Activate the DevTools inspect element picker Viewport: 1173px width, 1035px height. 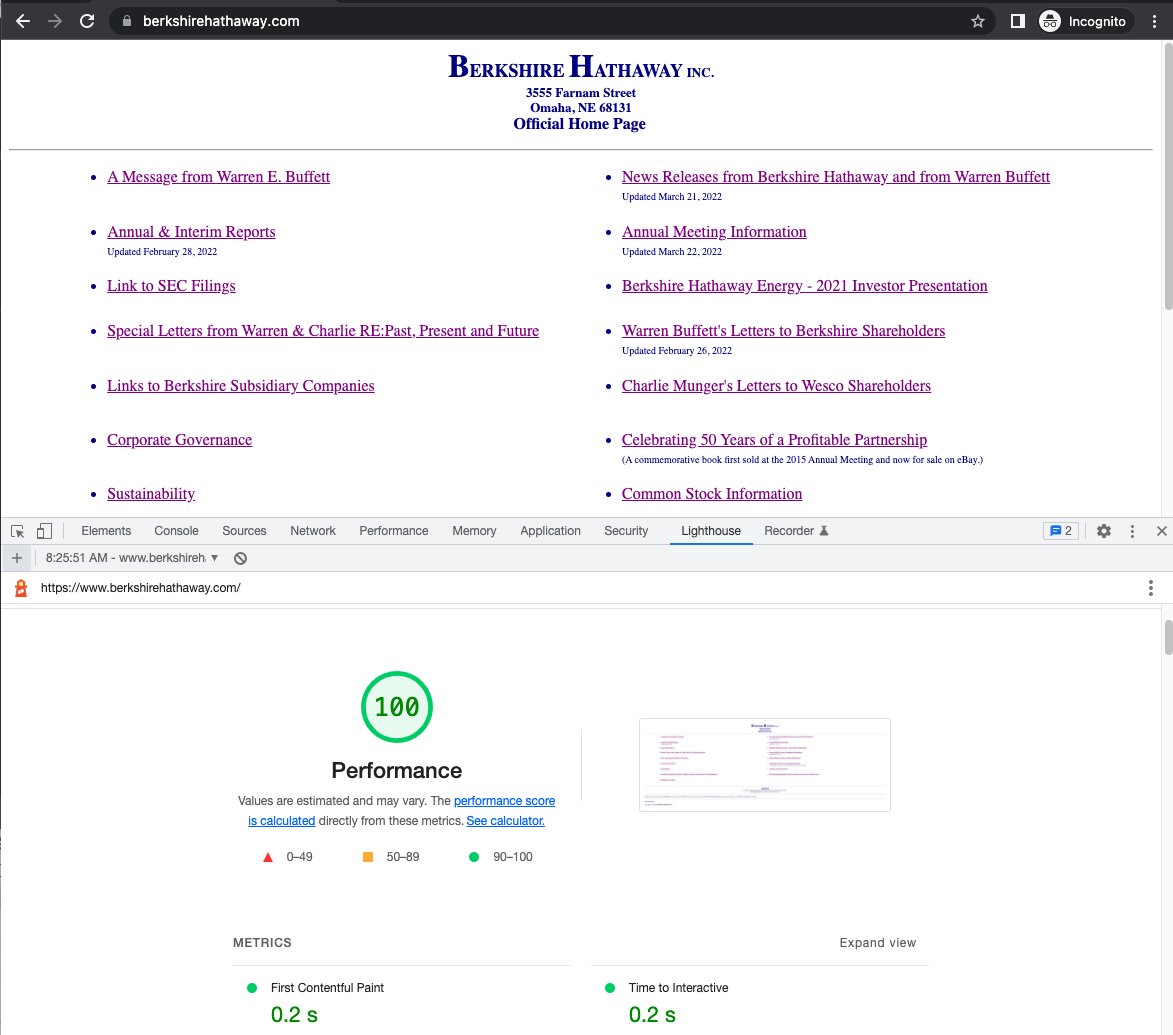click(18, 531)
